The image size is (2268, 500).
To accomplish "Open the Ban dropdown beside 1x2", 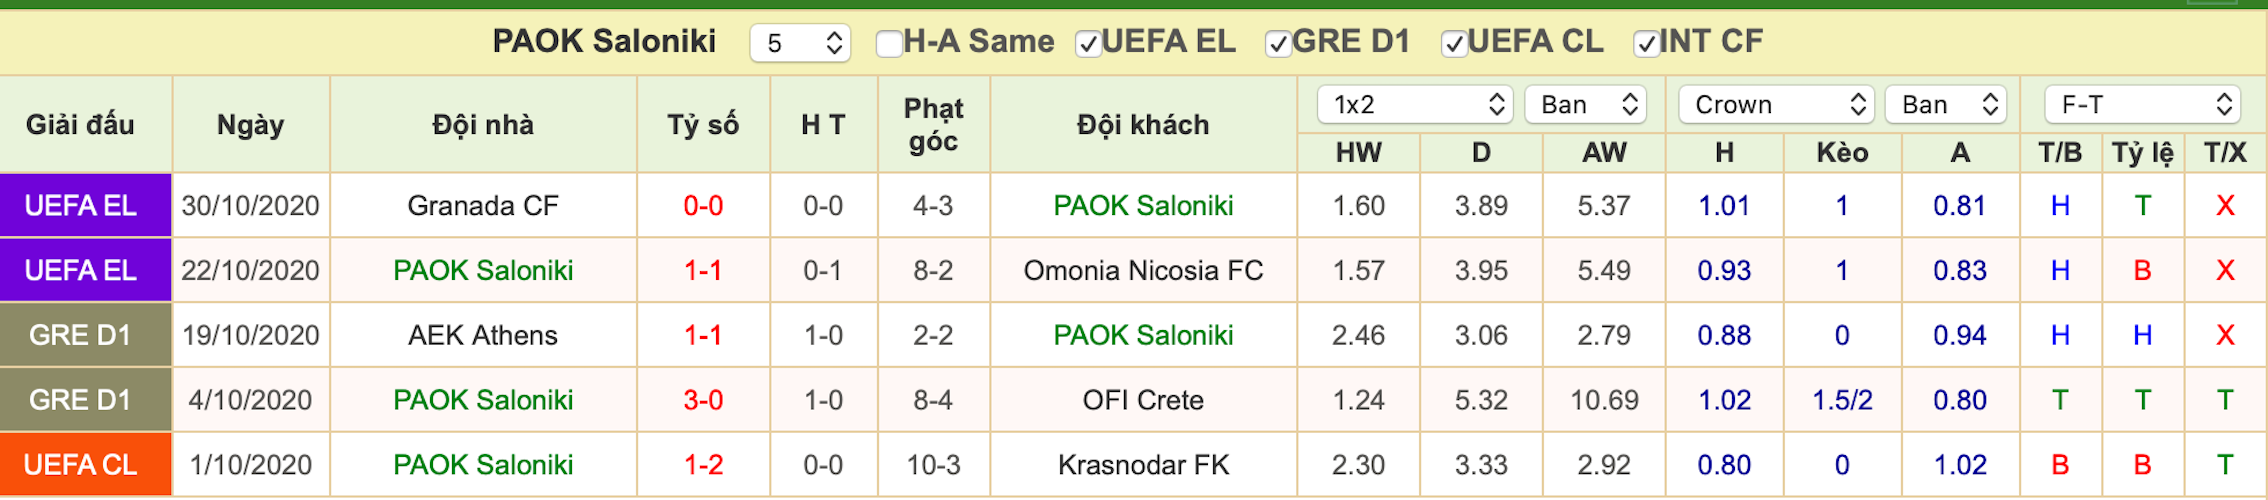I will [x=1585, y=105].
